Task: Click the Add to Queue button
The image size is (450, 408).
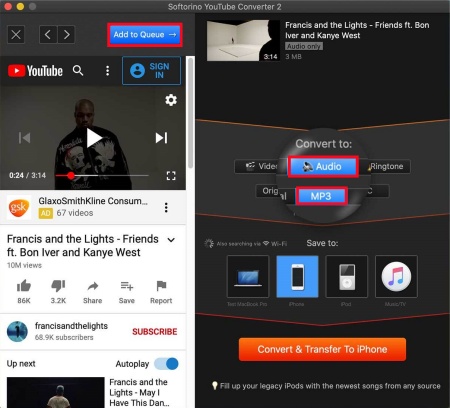Action: [145, 35]
